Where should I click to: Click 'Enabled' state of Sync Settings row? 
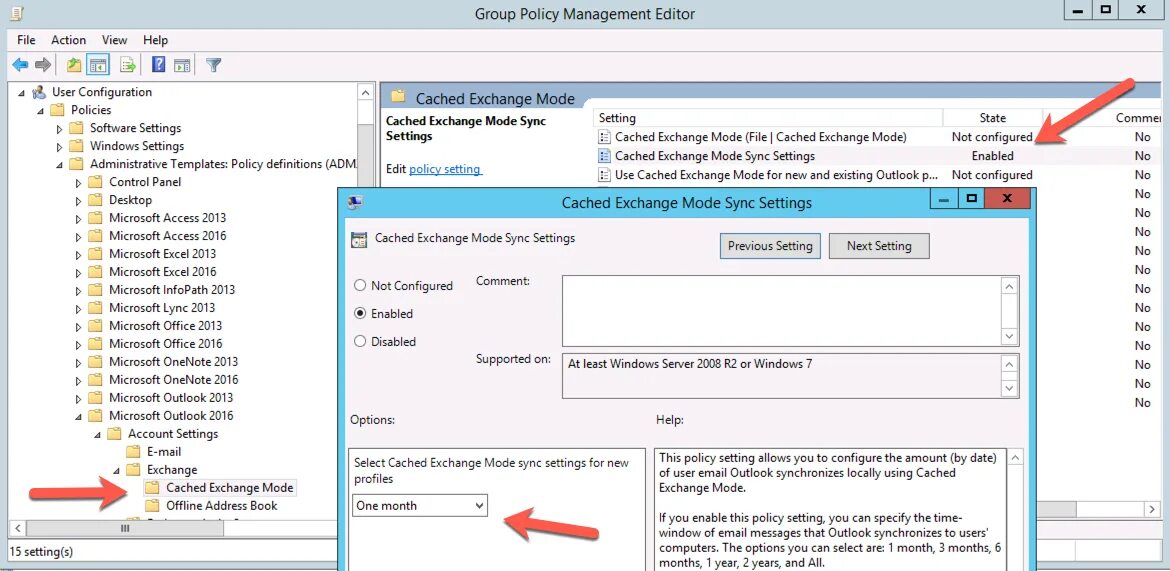pos(992,156)
